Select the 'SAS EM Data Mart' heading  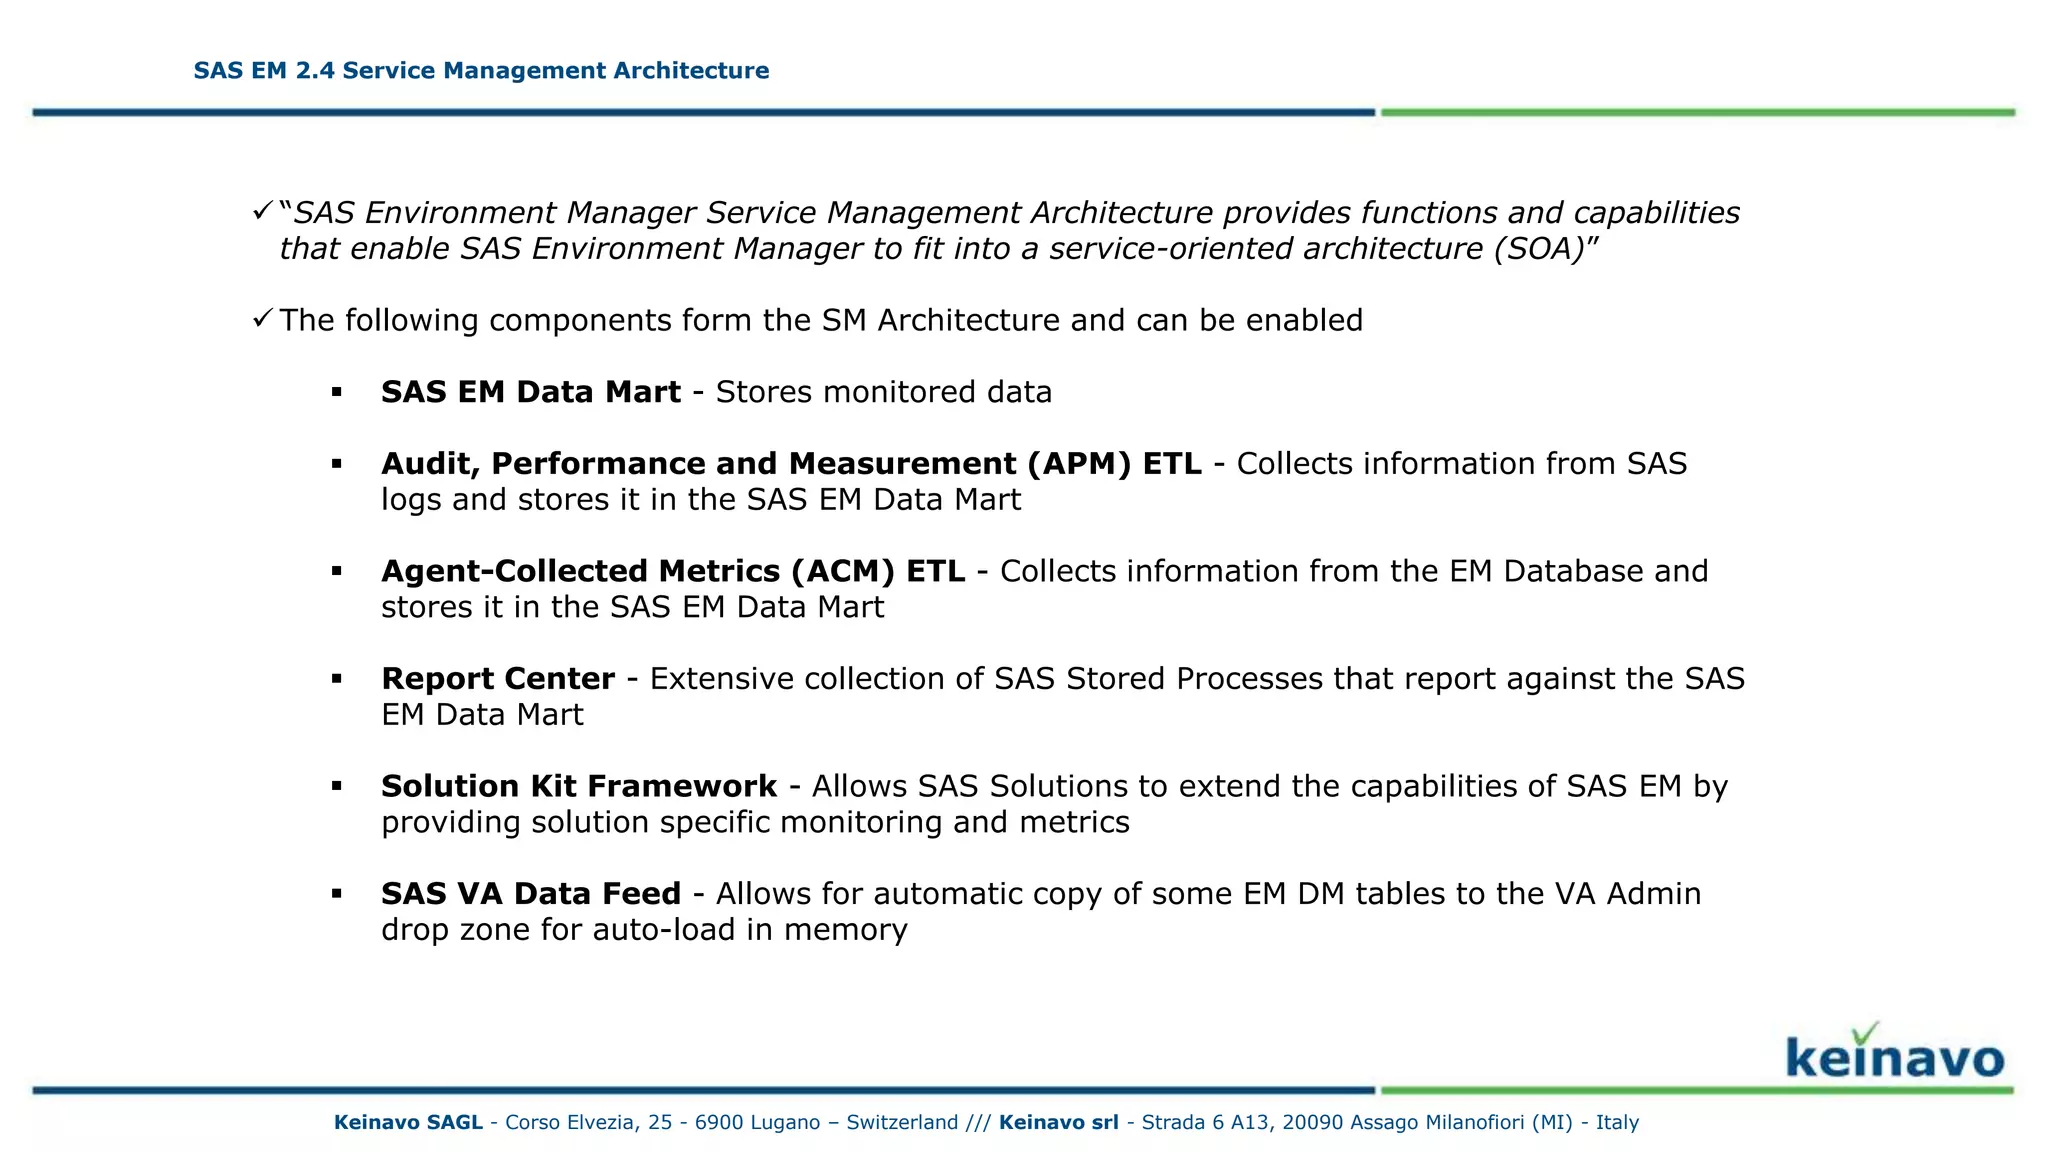(x=531, y=392)
